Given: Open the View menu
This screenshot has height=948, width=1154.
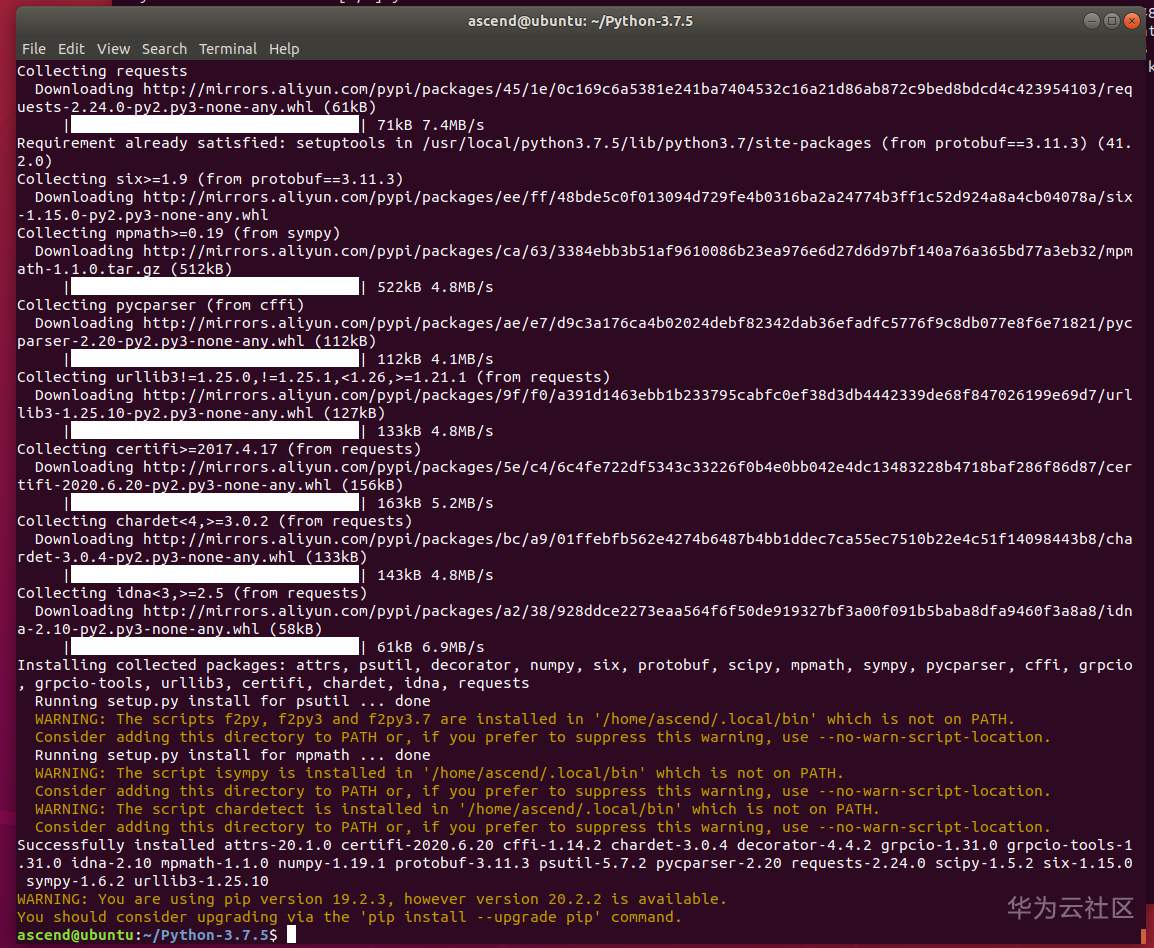Looking at the screenshot, I should (x=113, y=49).
